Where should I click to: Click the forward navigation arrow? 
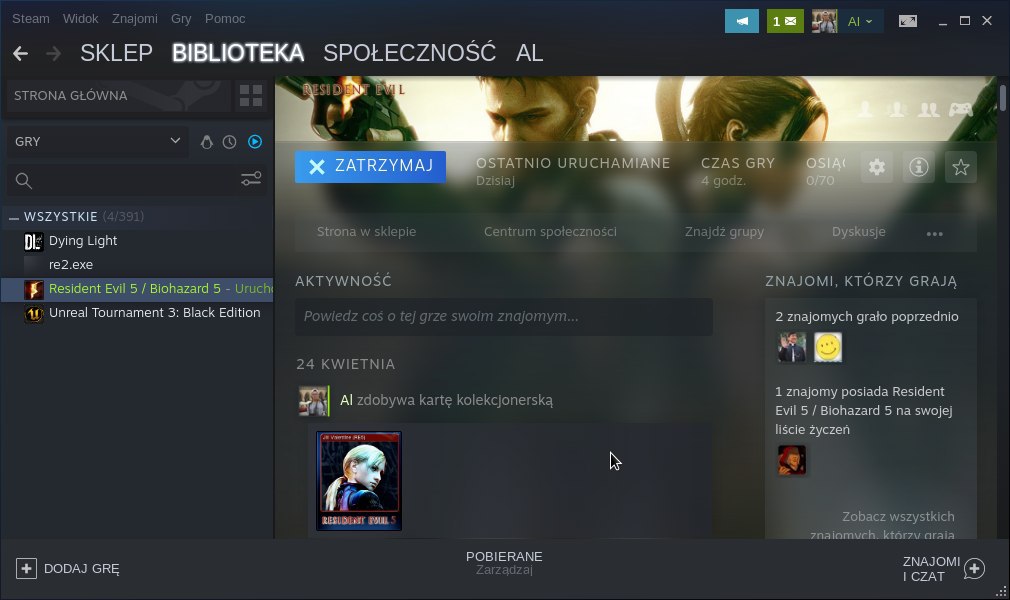(x=54, y=53)
